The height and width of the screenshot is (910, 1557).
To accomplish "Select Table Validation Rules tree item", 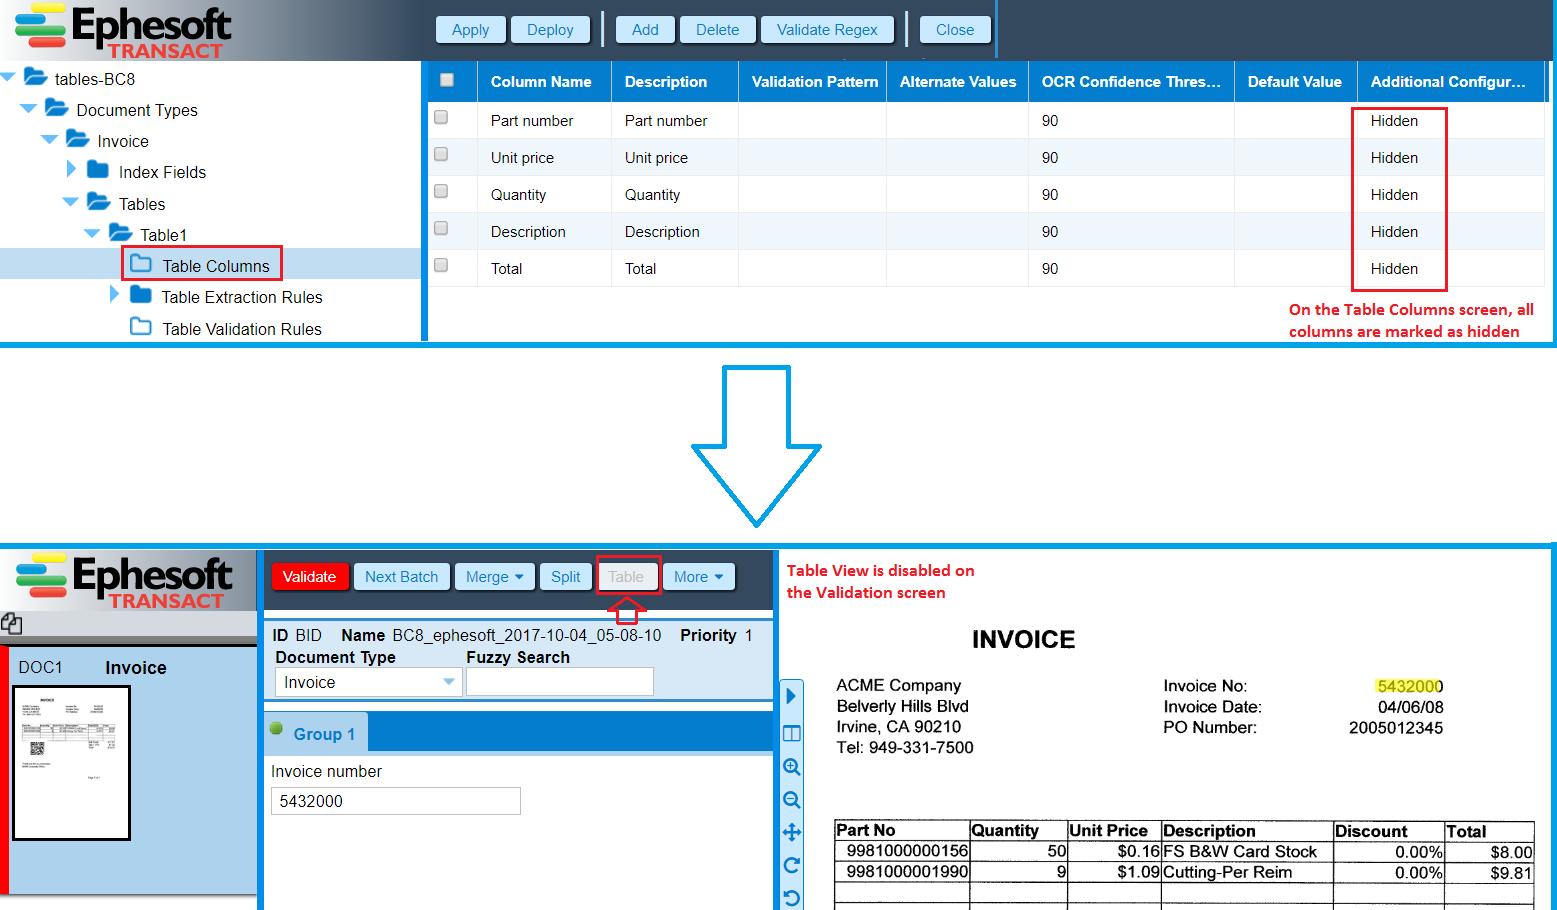I will tap(242, 329).
